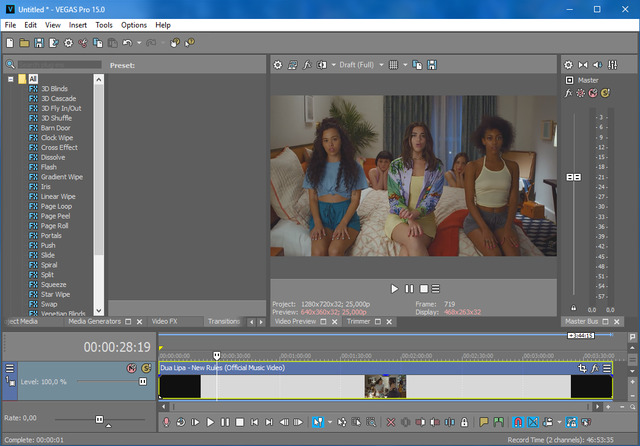
Task: Click the Save project icon in toolbar
Action: coord(39,43)
